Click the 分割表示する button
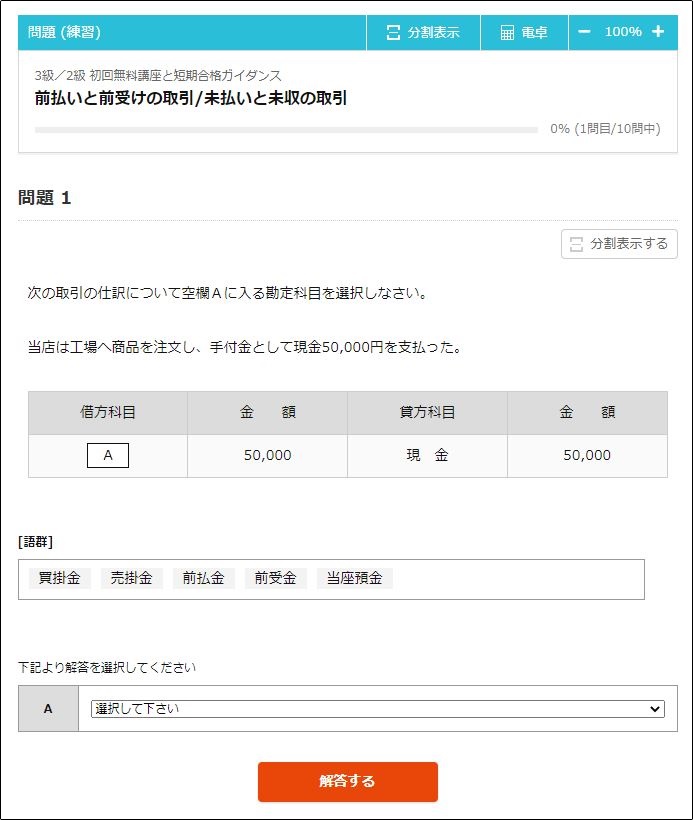Screen dimensions: 693x820 (x=619, y=244)
